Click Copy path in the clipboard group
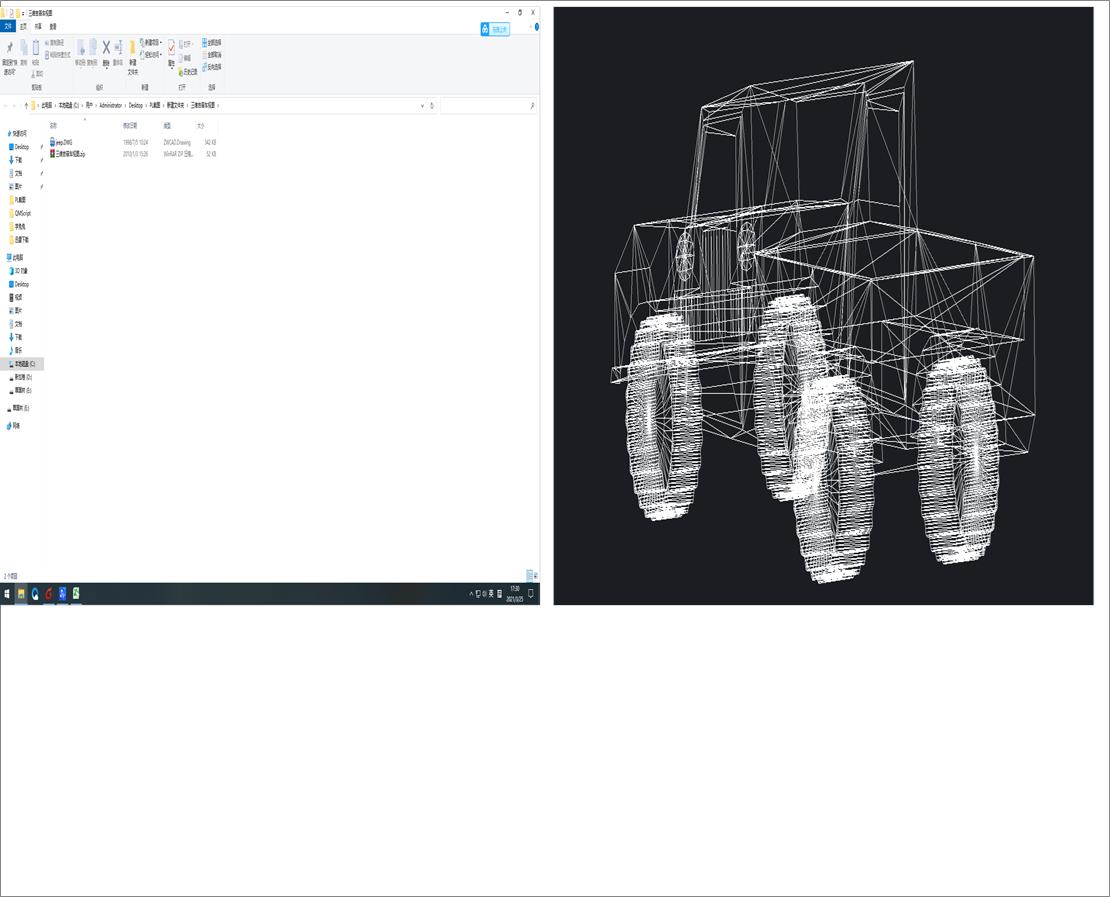This screenshot has height=897, width=1110. (55, 42)
